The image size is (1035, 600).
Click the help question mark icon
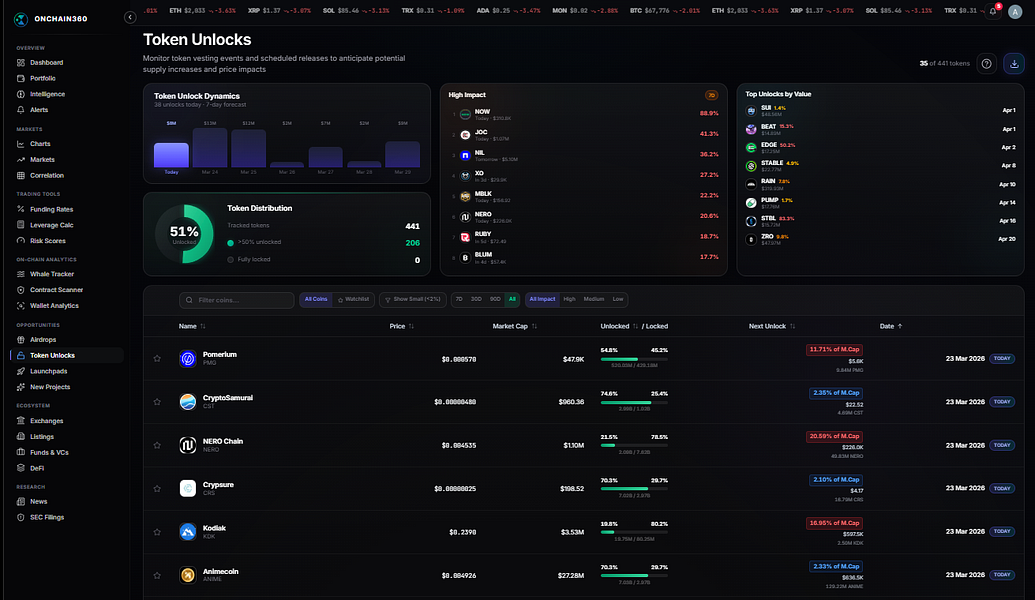(986, 63)
